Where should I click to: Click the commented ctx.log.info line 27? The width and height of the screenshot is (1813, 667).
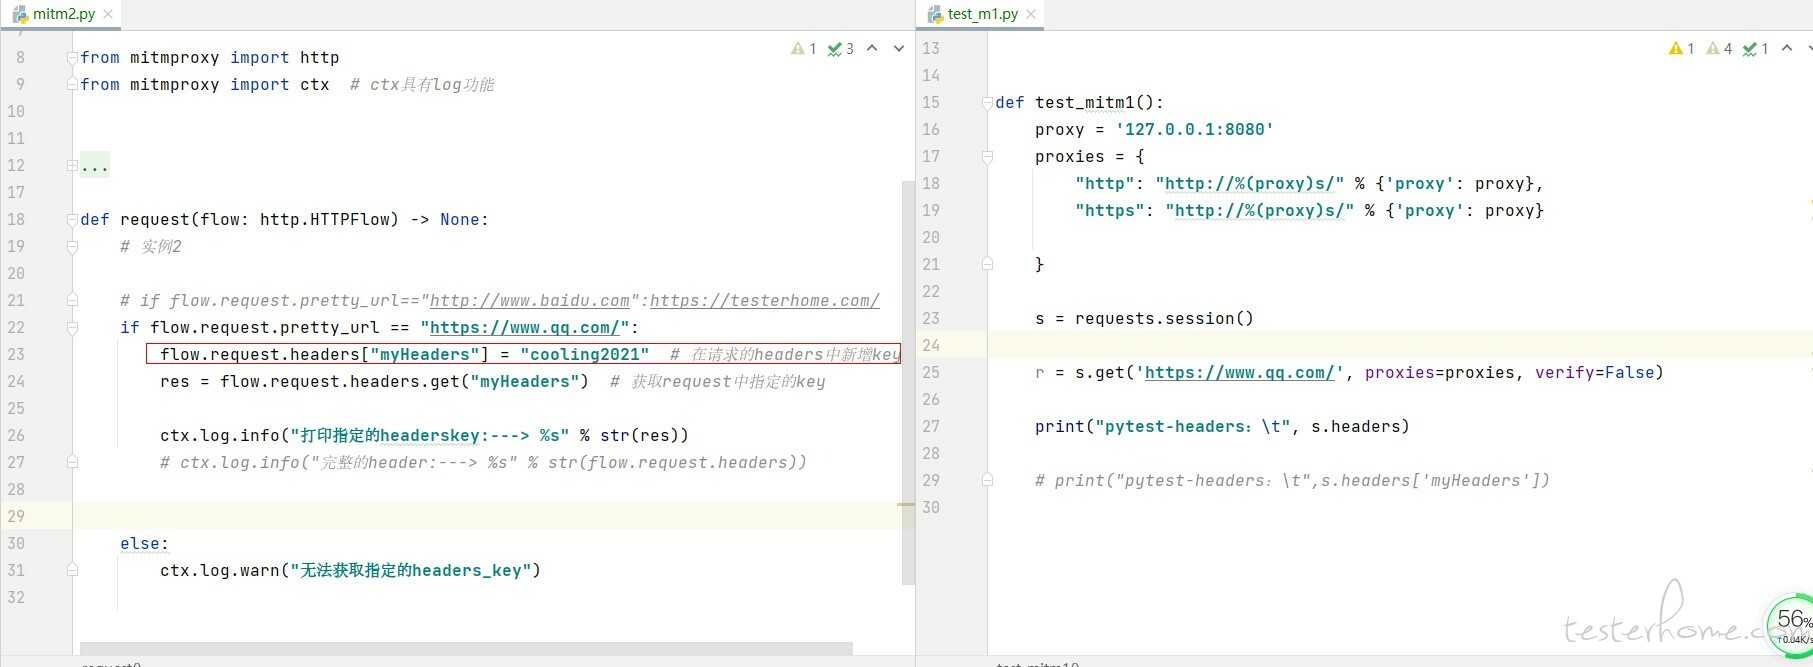click(483, 462)
